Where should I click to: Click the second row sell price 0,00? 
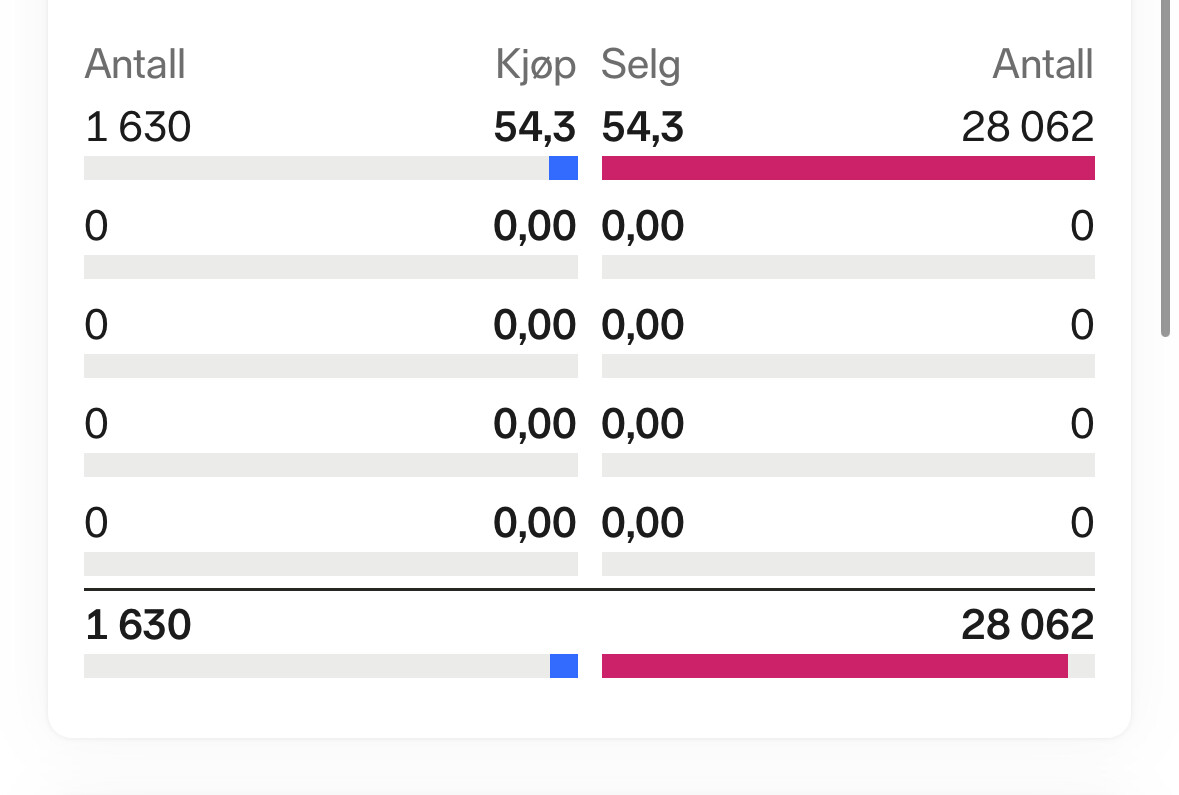pos(643,226)
